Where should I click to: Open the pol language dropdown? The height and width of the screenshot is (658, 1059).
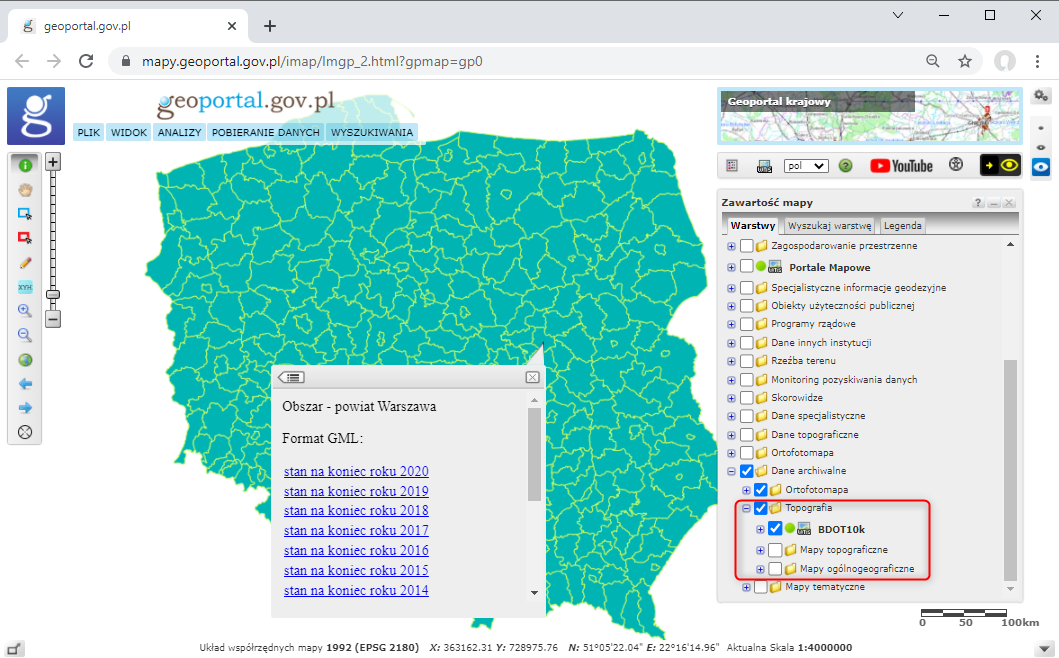click(806, 166)
